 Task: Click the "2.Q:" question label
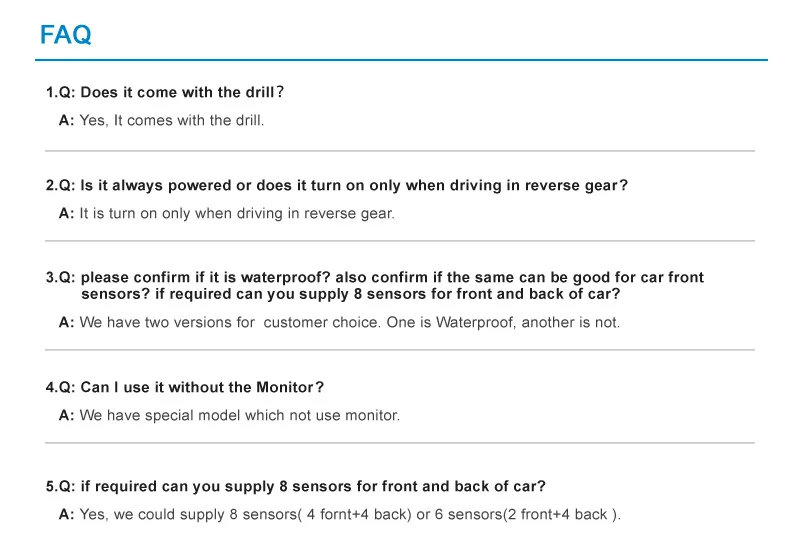click(60, 186)
